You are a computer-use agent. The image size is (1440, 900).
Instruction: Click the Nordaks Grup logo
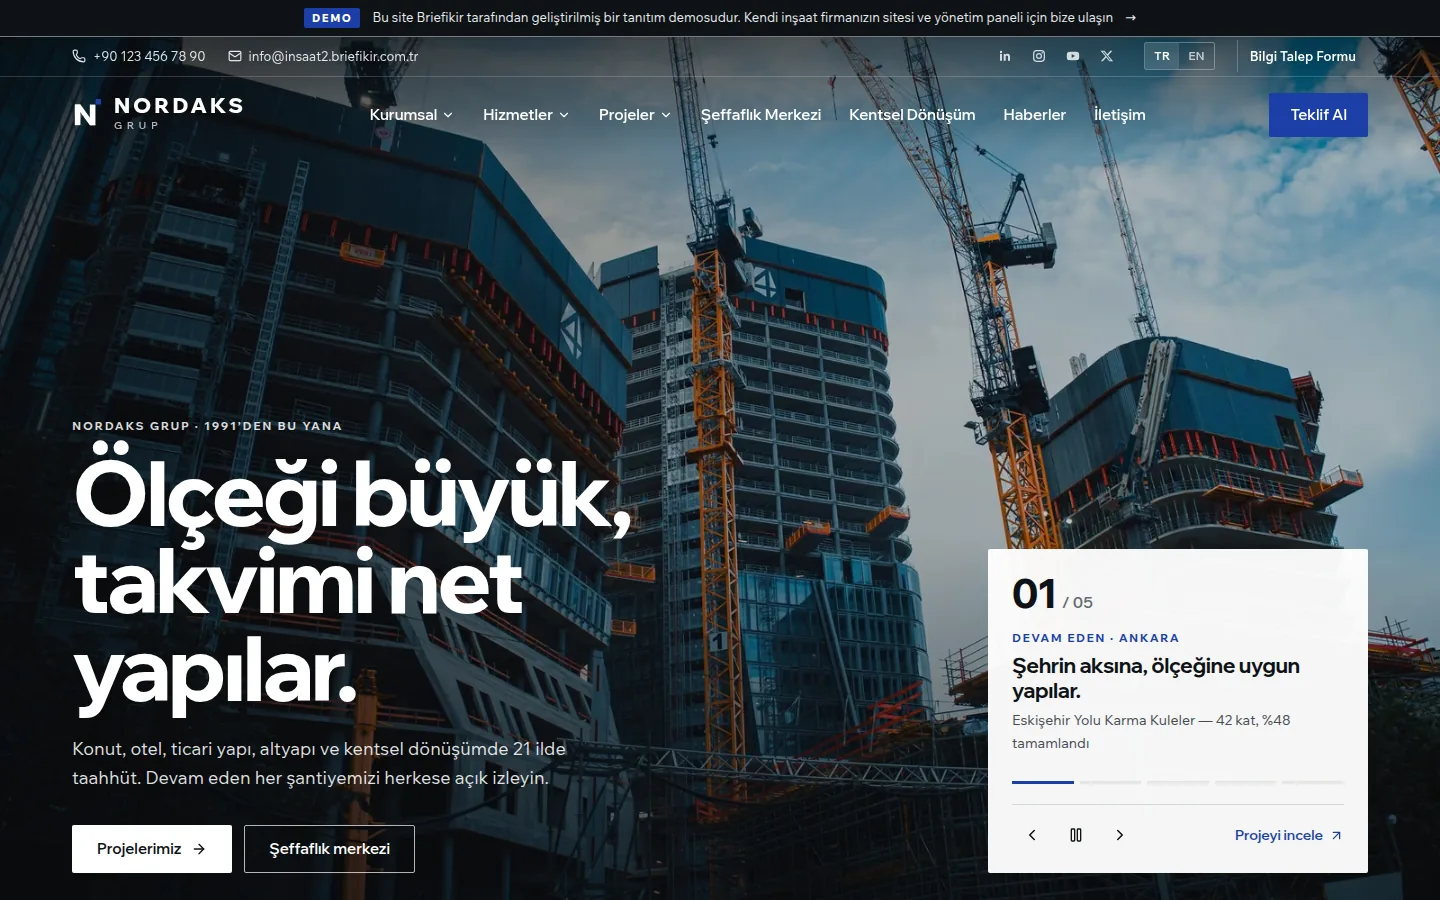(159, 114)
